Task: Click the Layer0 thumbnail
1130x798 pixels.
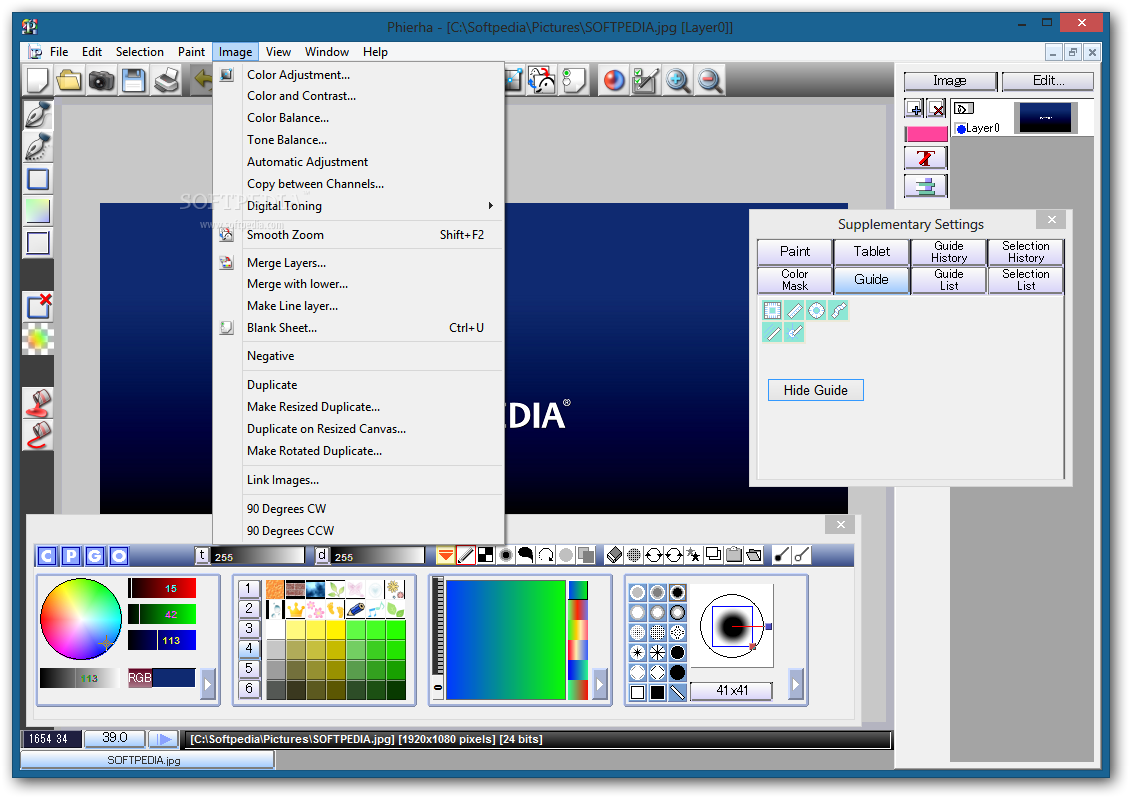Action: (1045, 118)
